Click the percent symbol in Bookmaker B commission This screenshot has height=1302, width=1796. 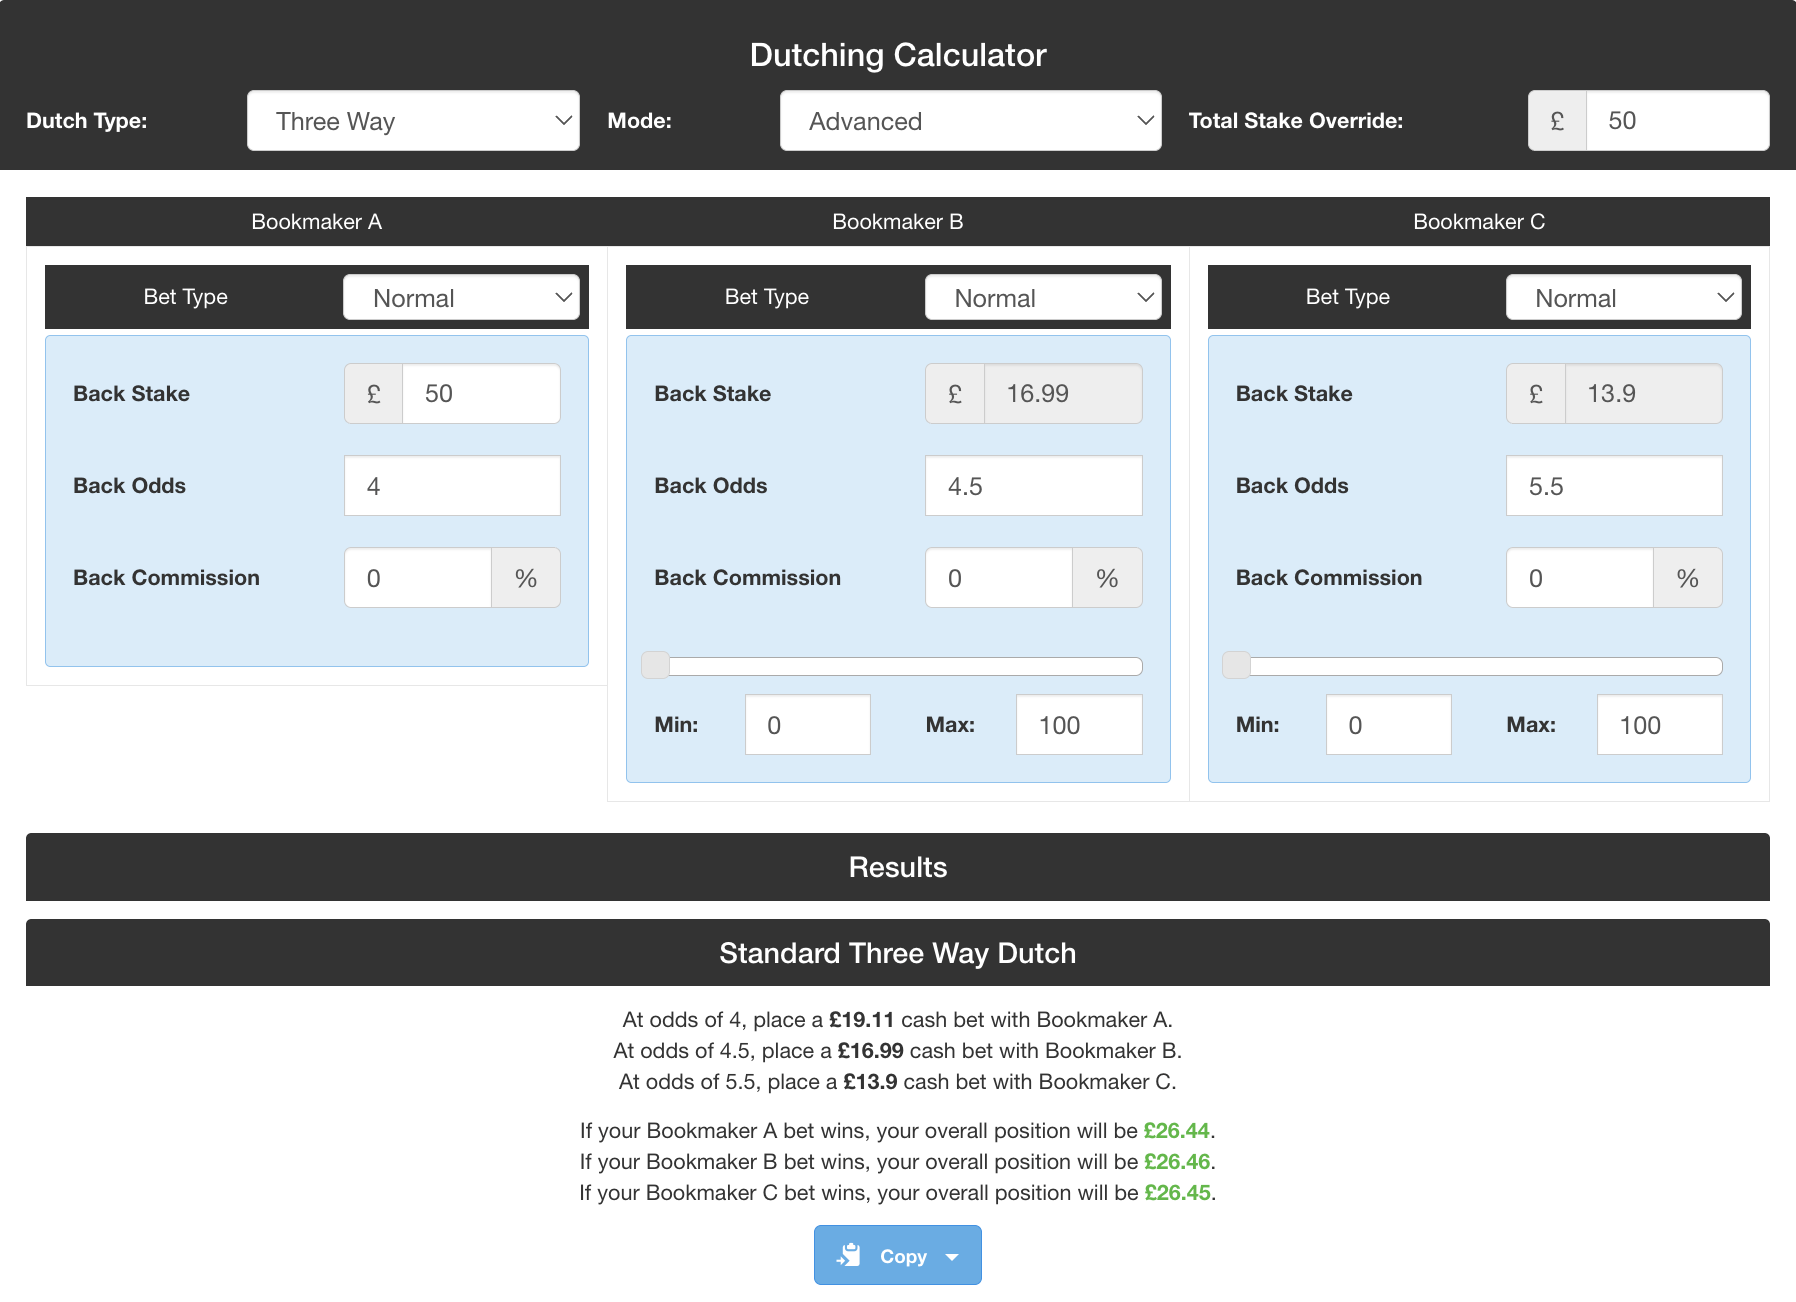(x=1107, y=578)
